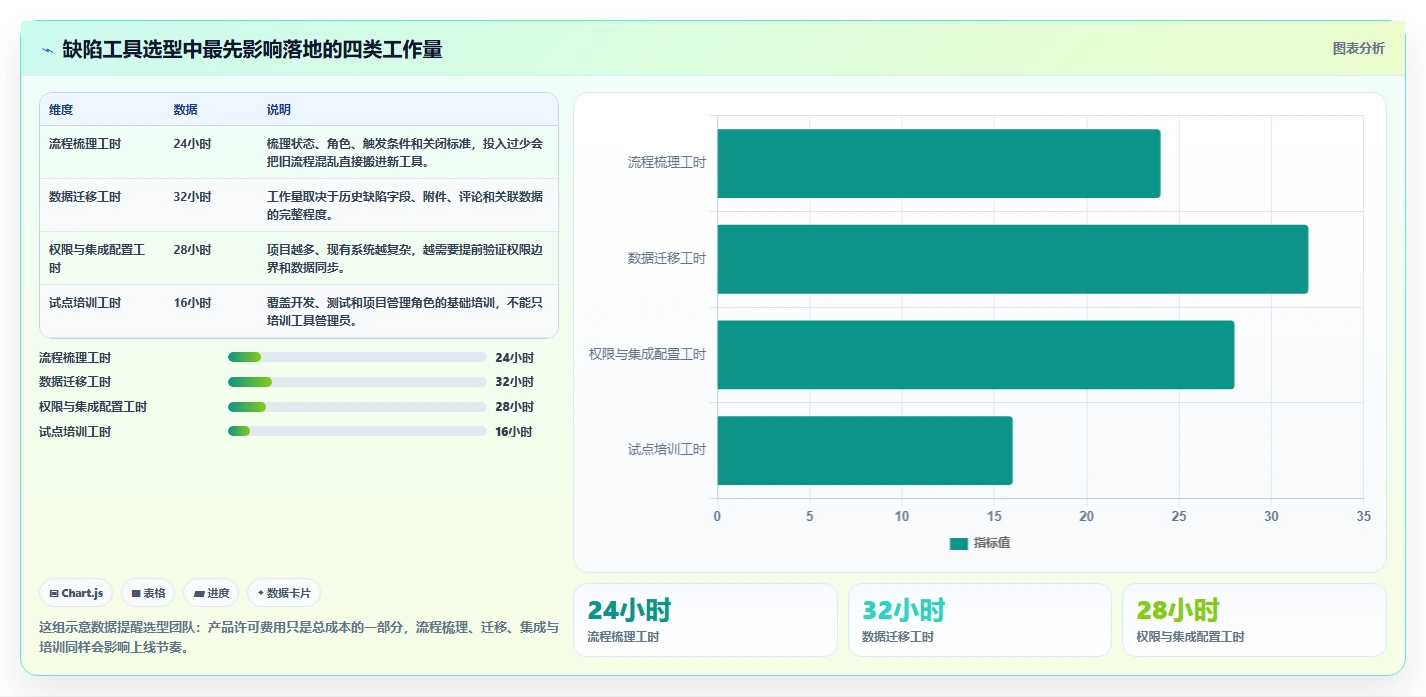Click the 流程梳理工时 progress bar

357,357
